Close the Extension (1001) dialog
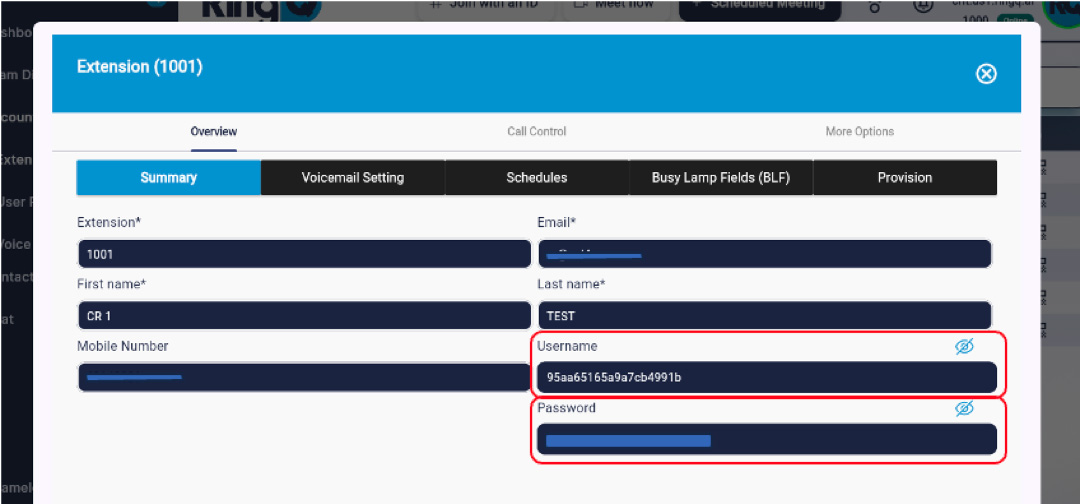Viewport: 1080px width, 504px height. tap(986, 74)
